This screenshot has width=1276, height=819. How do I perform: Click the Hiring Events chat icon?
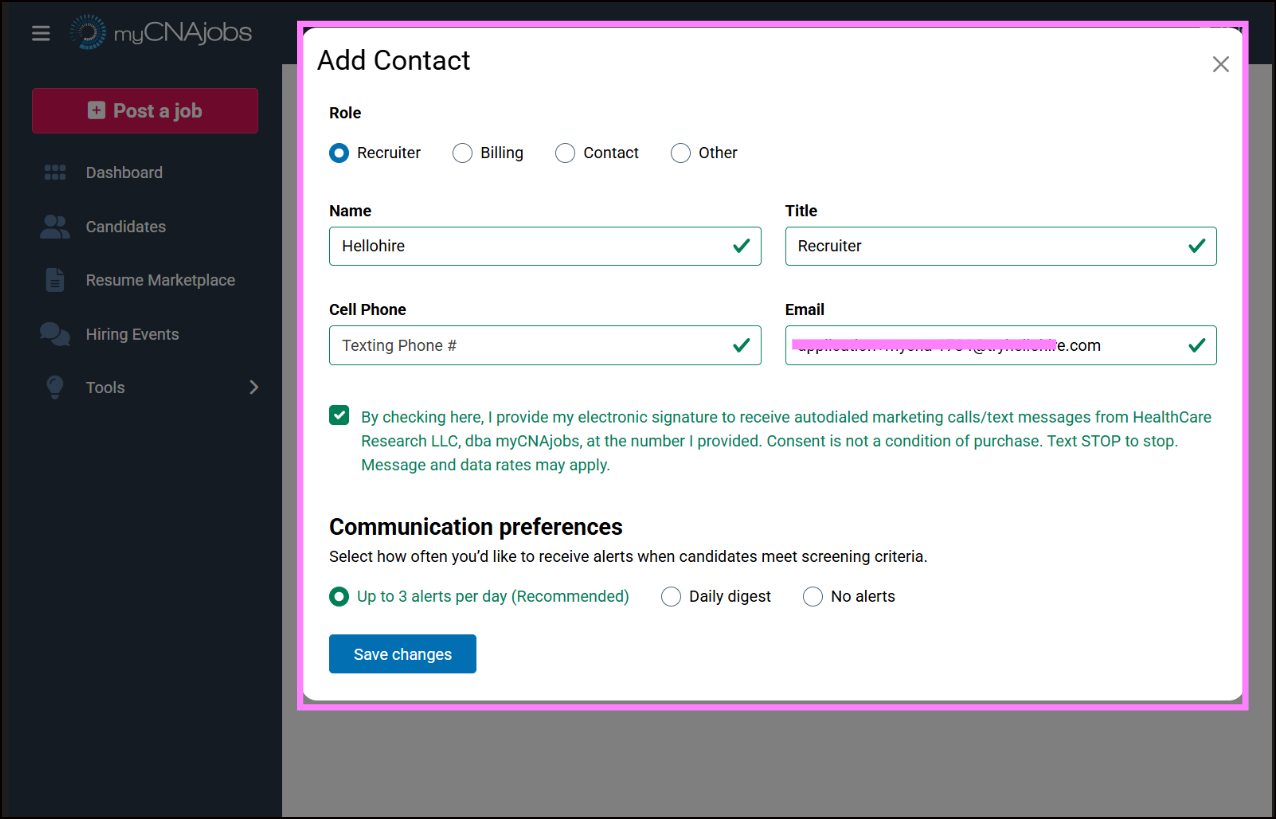(x=55, y=335)
